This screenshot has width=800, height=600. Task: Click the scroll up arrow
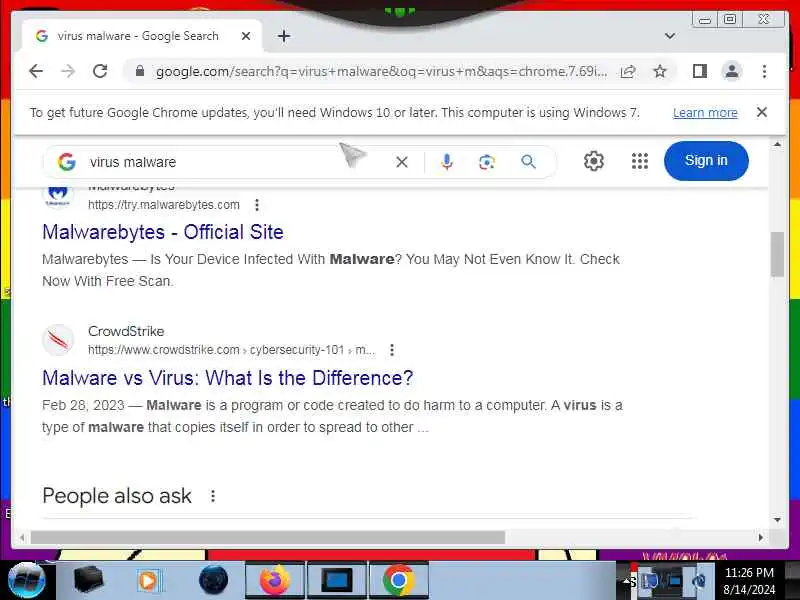click(777, 144)
